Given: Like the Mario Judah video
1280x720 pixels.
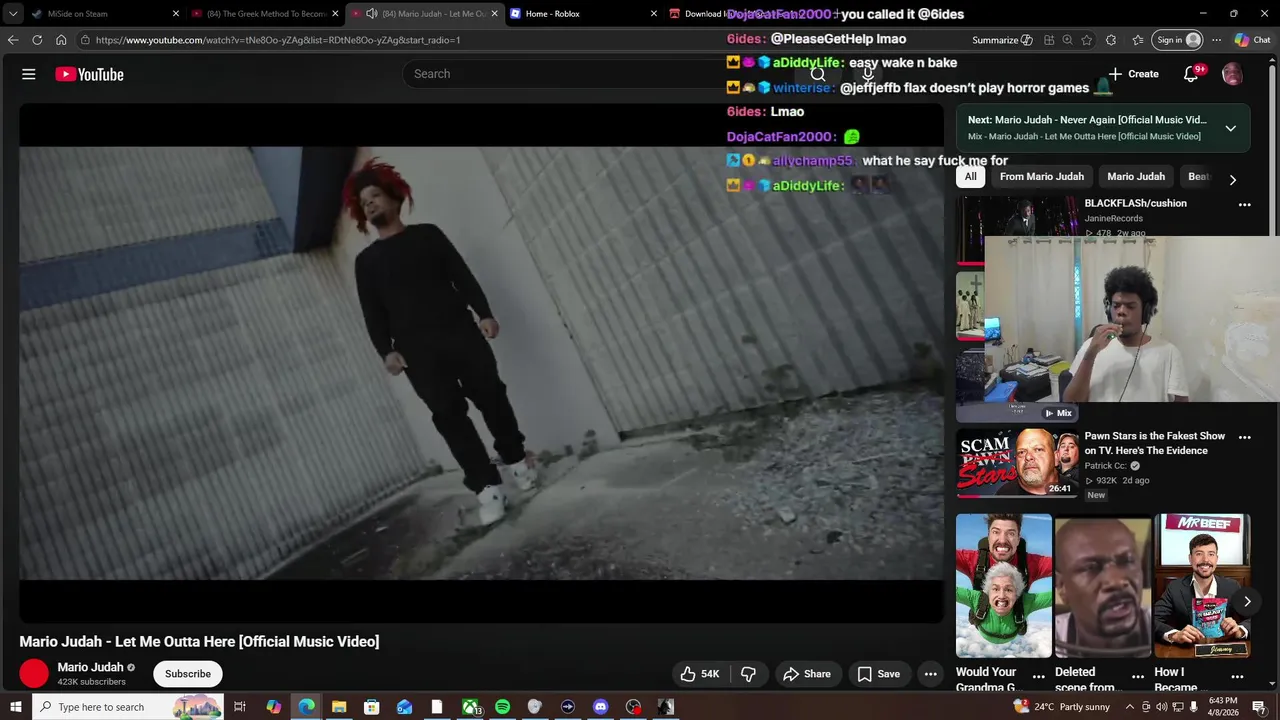Looking at the screenshot, I should (700, 674).
